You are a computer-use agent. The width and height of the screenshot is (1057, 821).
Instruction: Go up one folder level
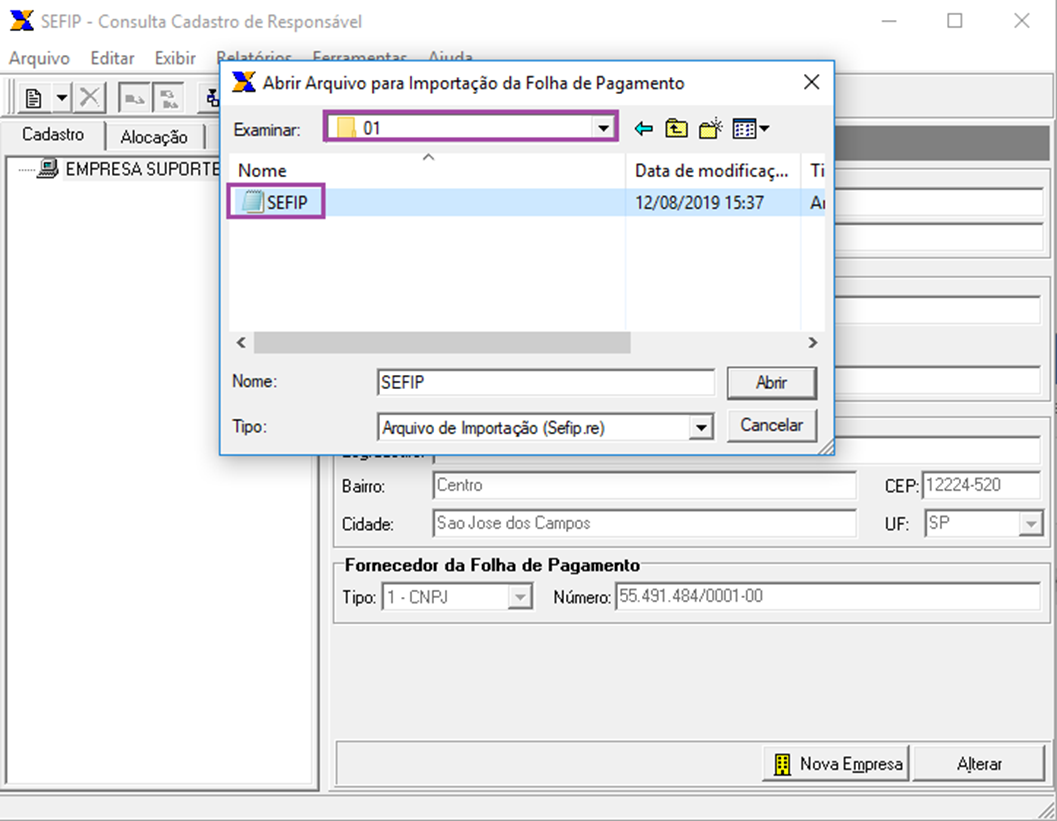pyautogui.click(x=676, y=128)
